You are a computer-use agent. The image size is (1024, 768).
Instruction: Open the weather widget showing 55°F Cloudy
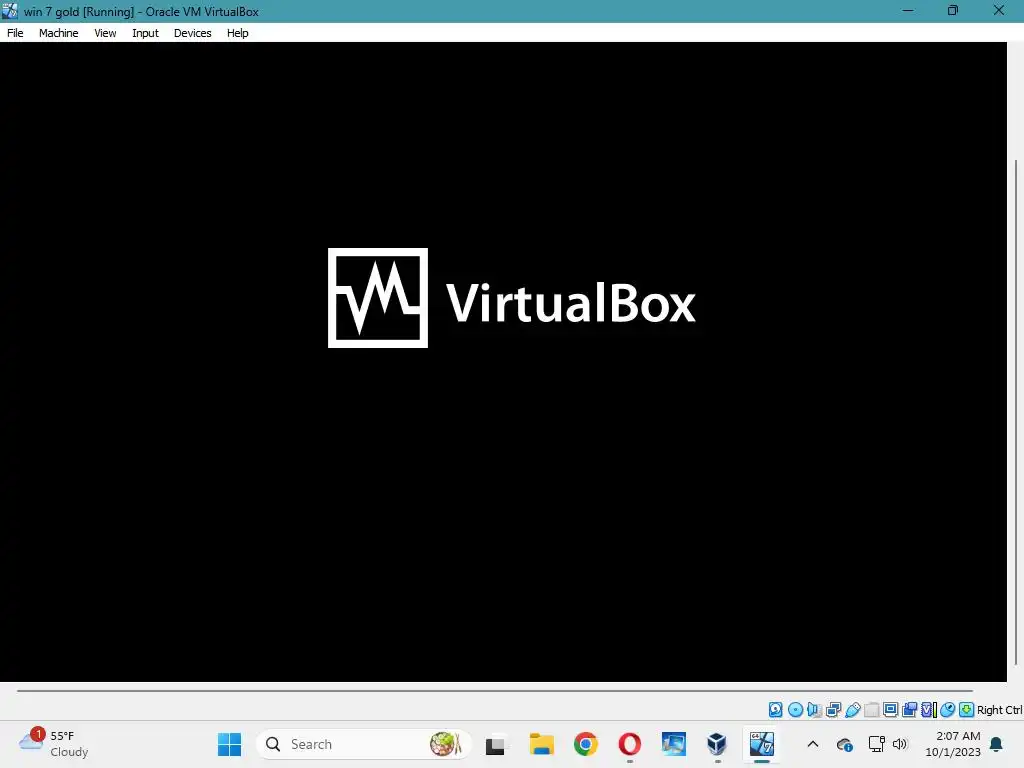click(x=54, y=744)
